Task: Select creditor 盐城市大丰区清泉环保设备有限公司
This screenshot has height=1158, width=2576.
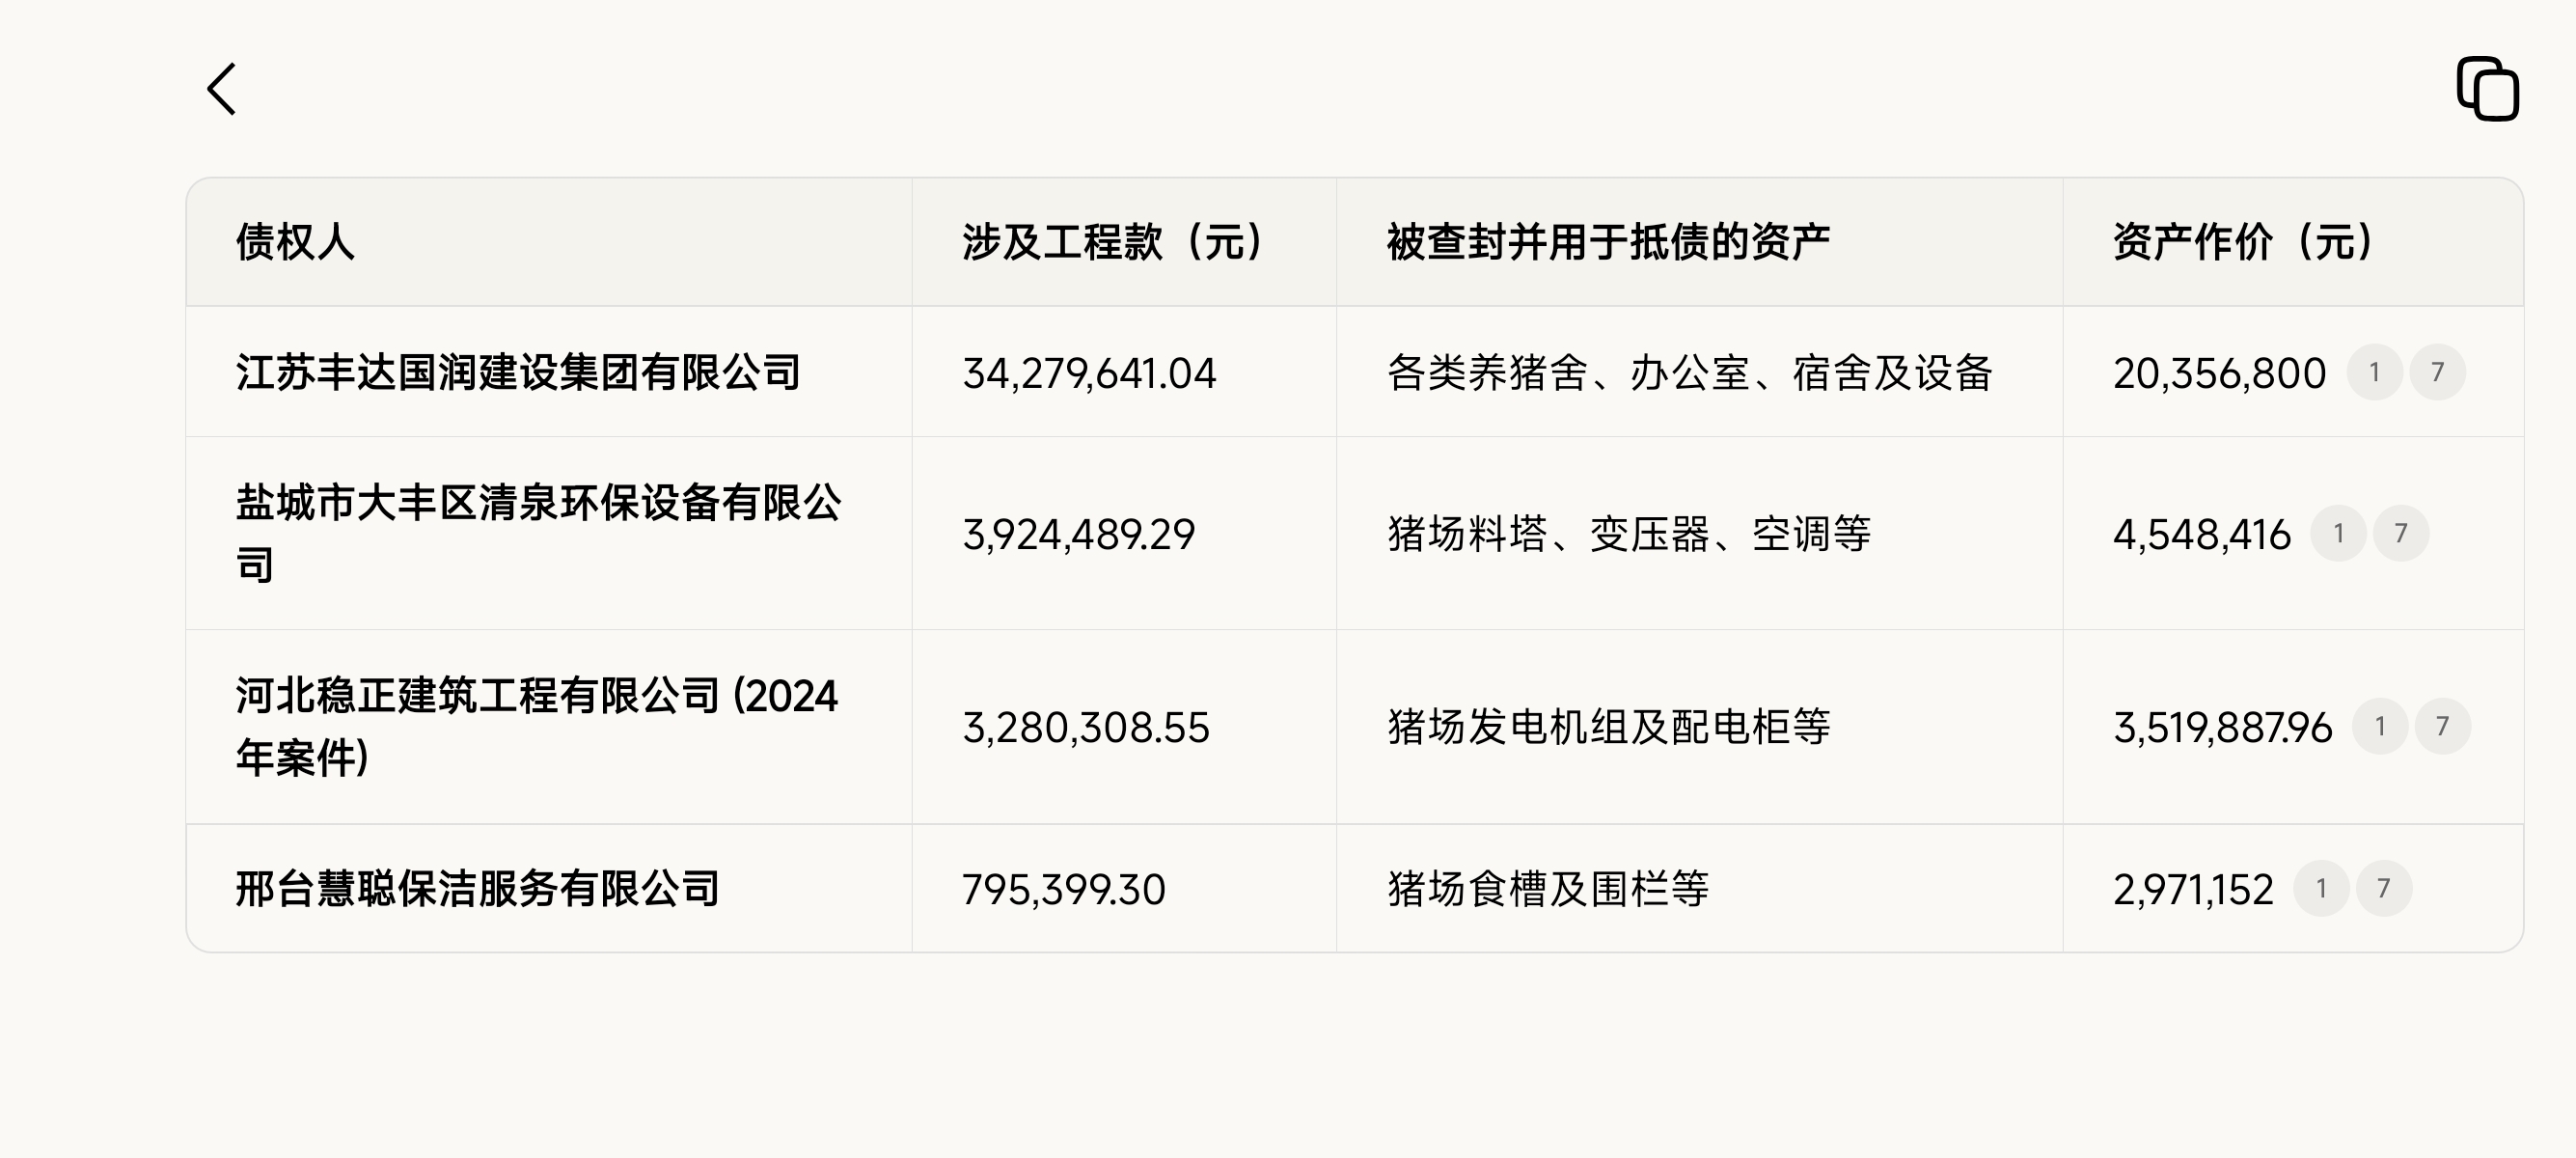Action: [538, 533]
